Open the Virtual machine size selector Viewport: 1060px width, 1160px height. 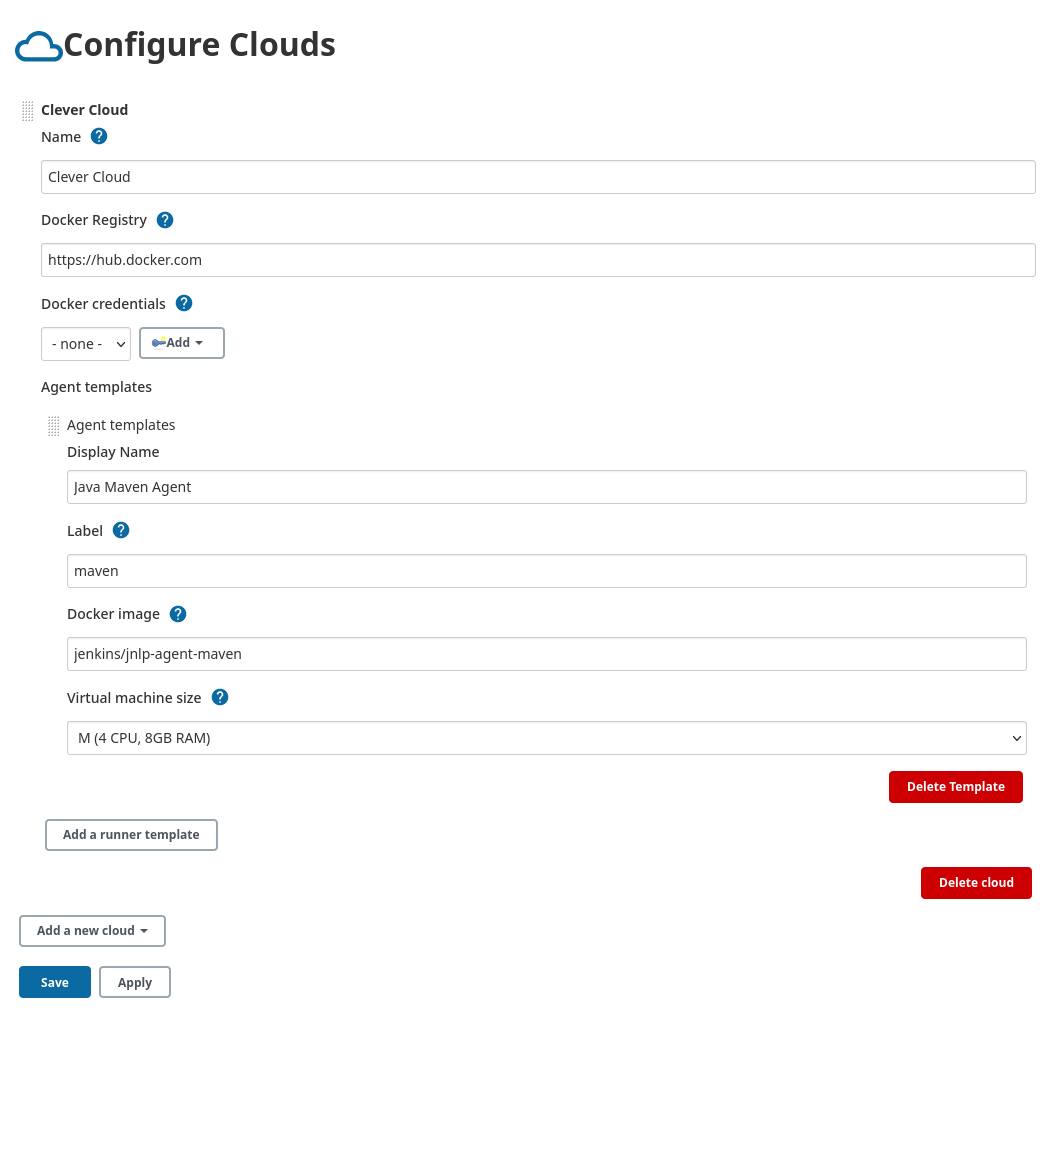click(547, 738)
